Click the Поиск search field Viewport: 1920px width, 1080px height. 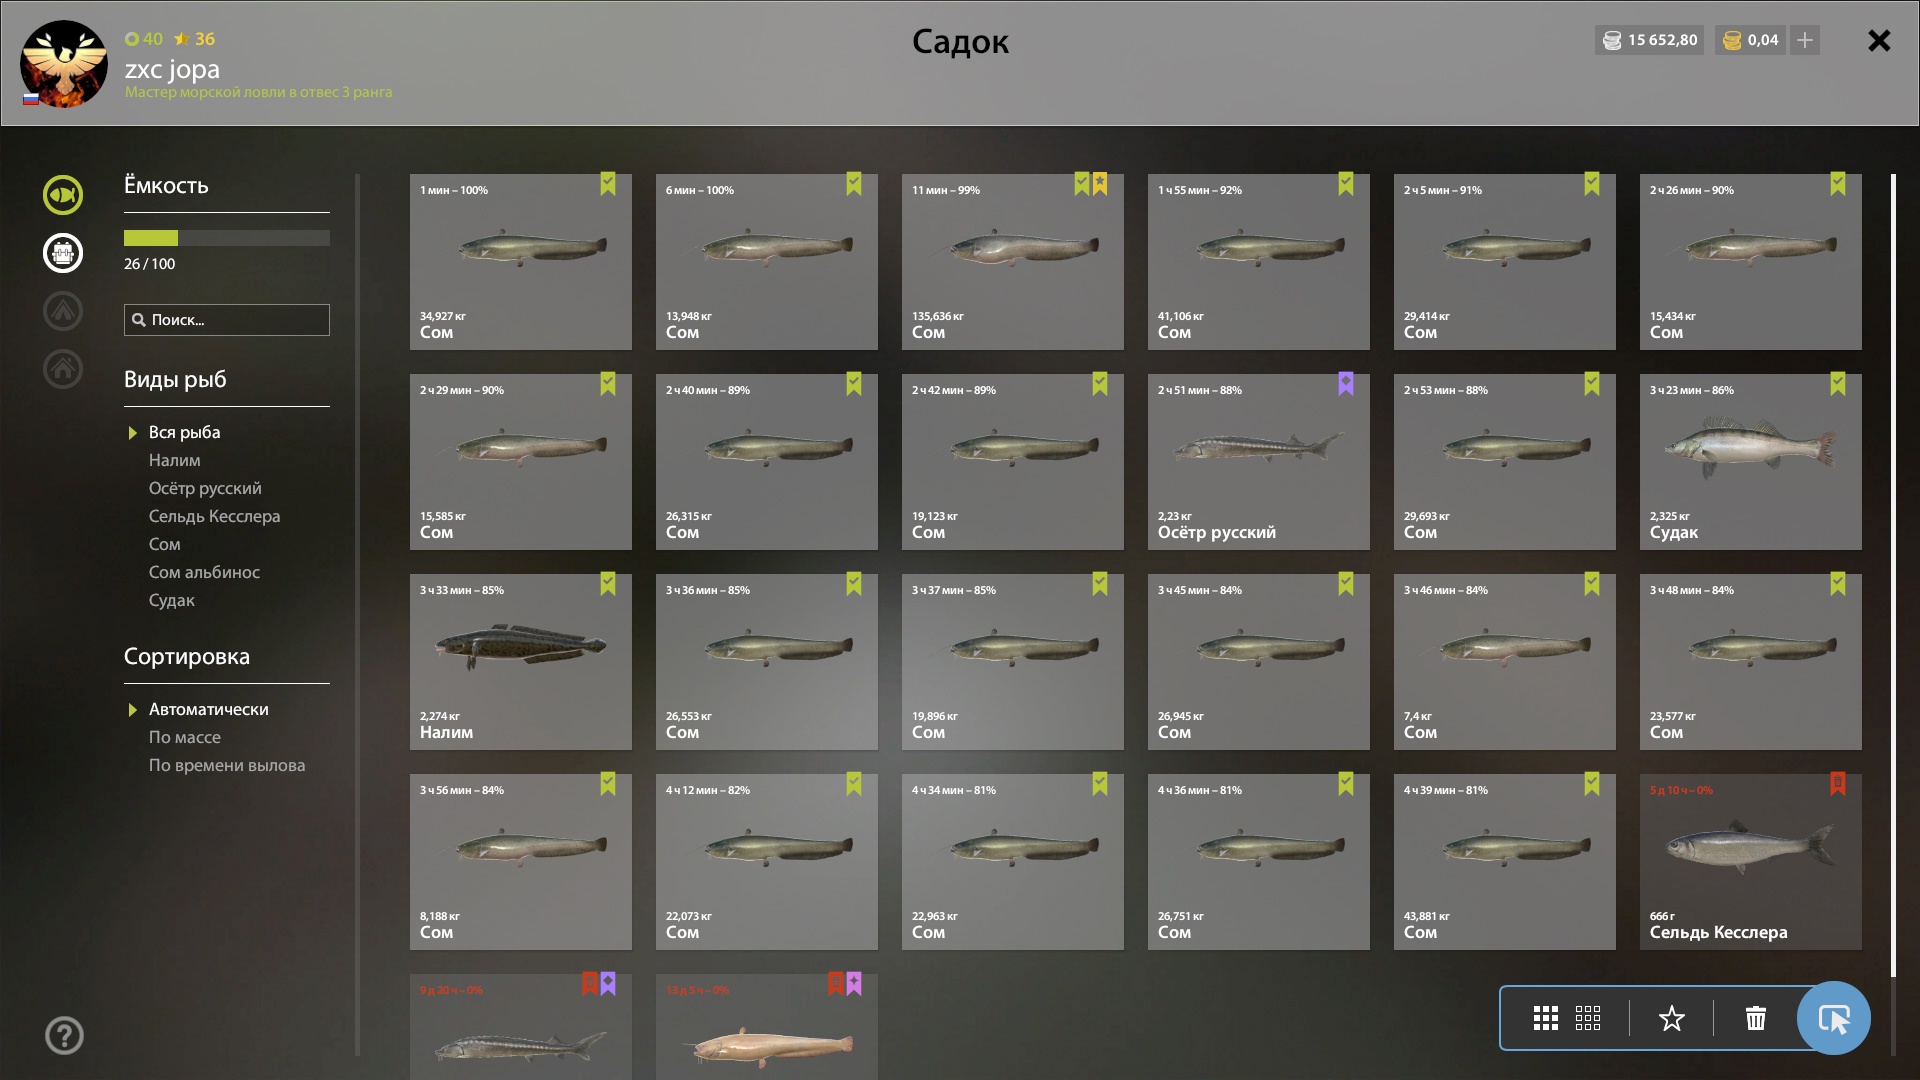(227, 320)
